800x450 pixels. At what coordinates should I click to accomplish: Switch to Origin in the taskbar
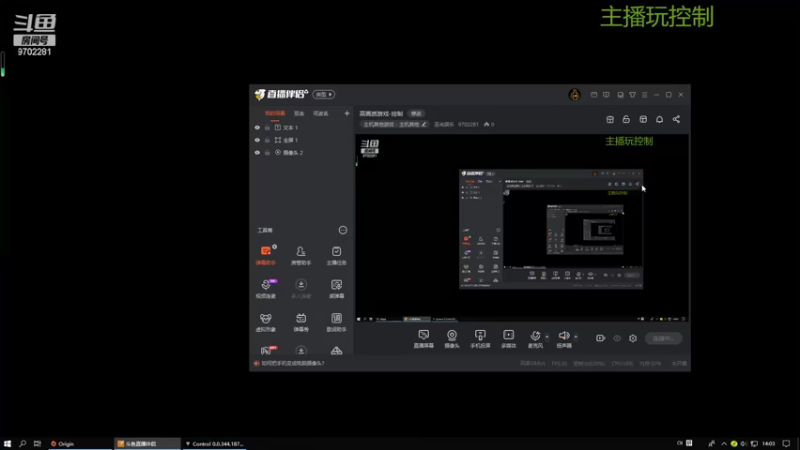point(80,444)
